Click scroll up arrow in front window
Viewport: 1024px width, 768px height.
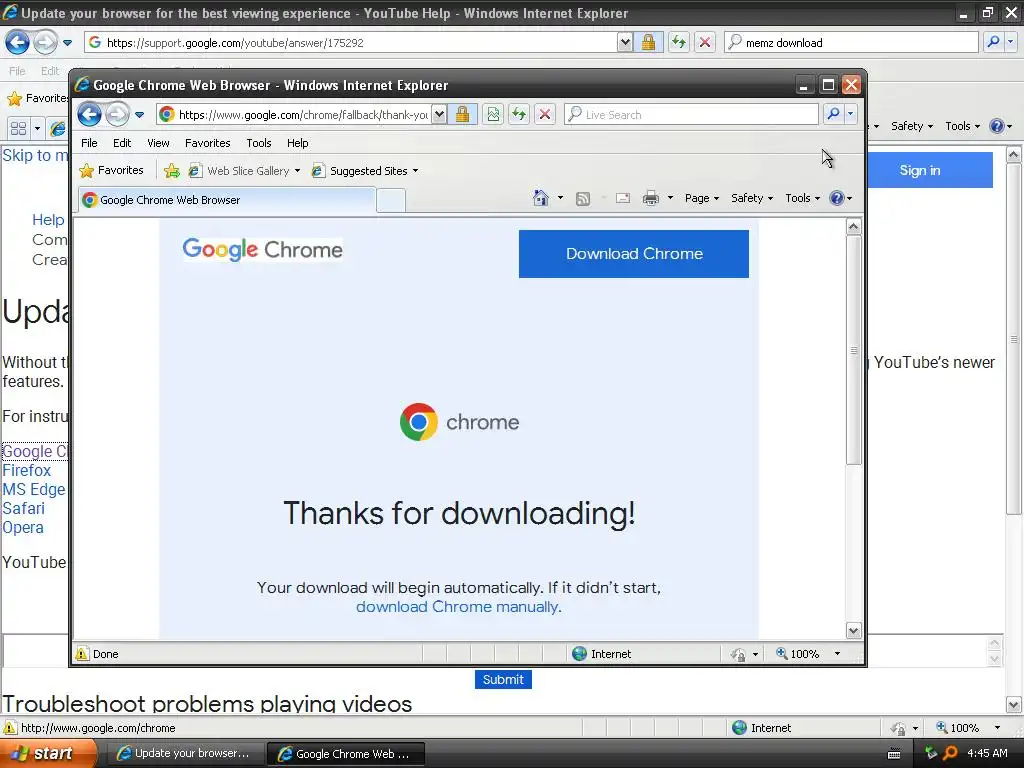click(x=853, y=227)
